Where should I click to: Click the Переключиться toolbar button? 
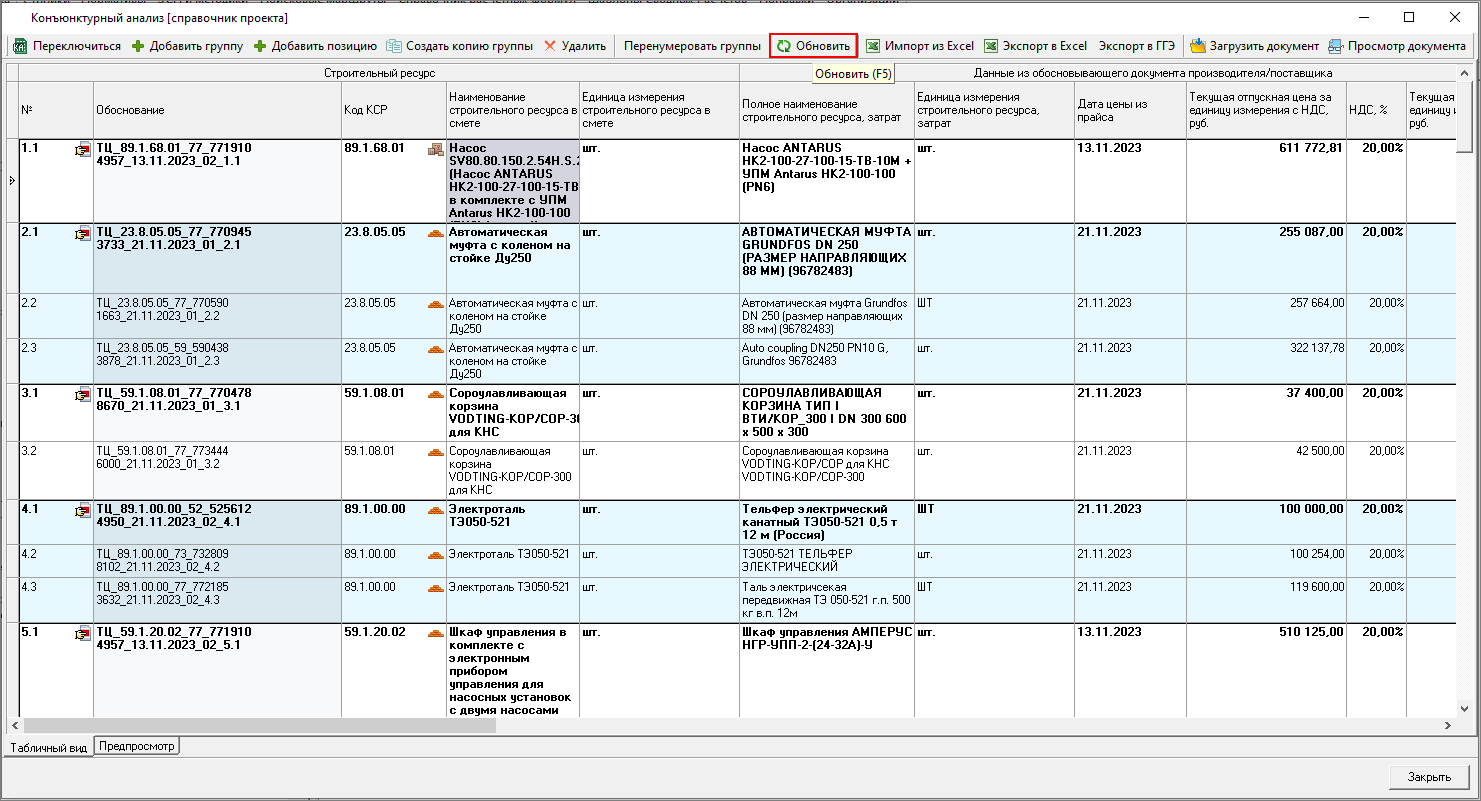67,46
